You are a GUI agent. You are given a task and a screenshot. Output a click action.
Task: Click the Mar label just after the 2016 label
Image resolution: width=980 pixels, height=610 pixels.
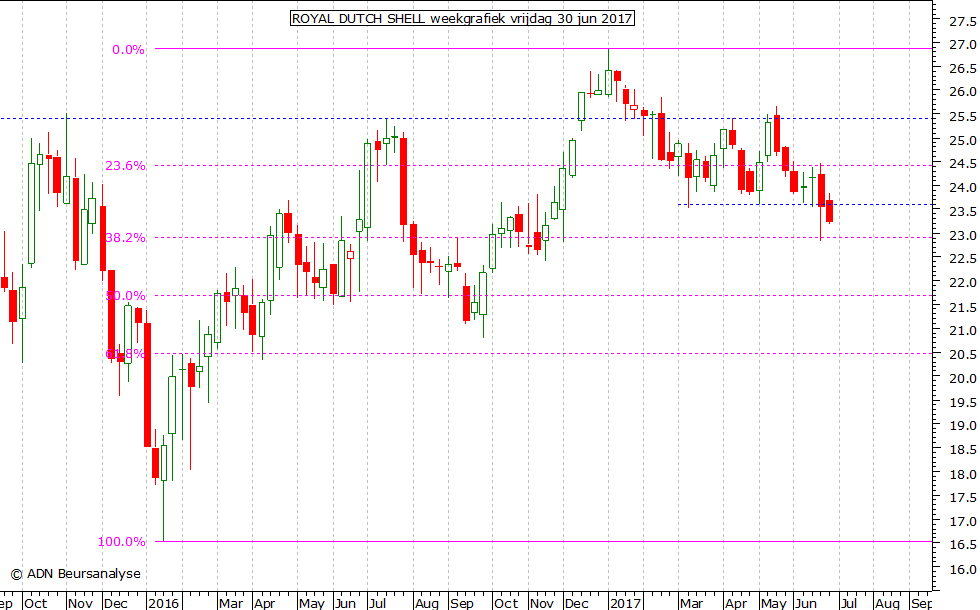(x=231, y=603)
